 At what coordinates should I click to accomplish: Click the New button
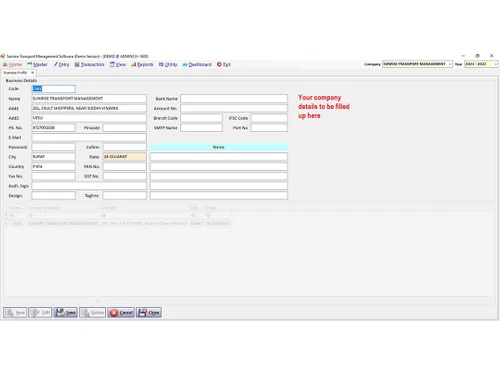15,312
